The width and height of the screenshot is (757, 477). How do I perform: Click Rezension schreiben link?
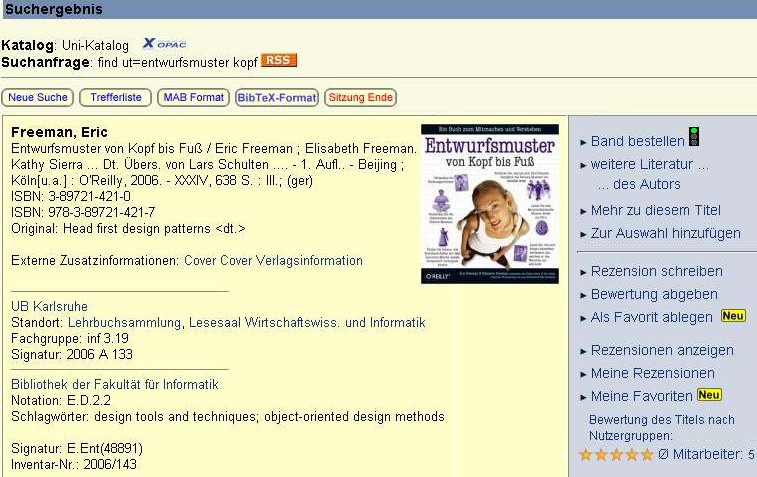657,271
